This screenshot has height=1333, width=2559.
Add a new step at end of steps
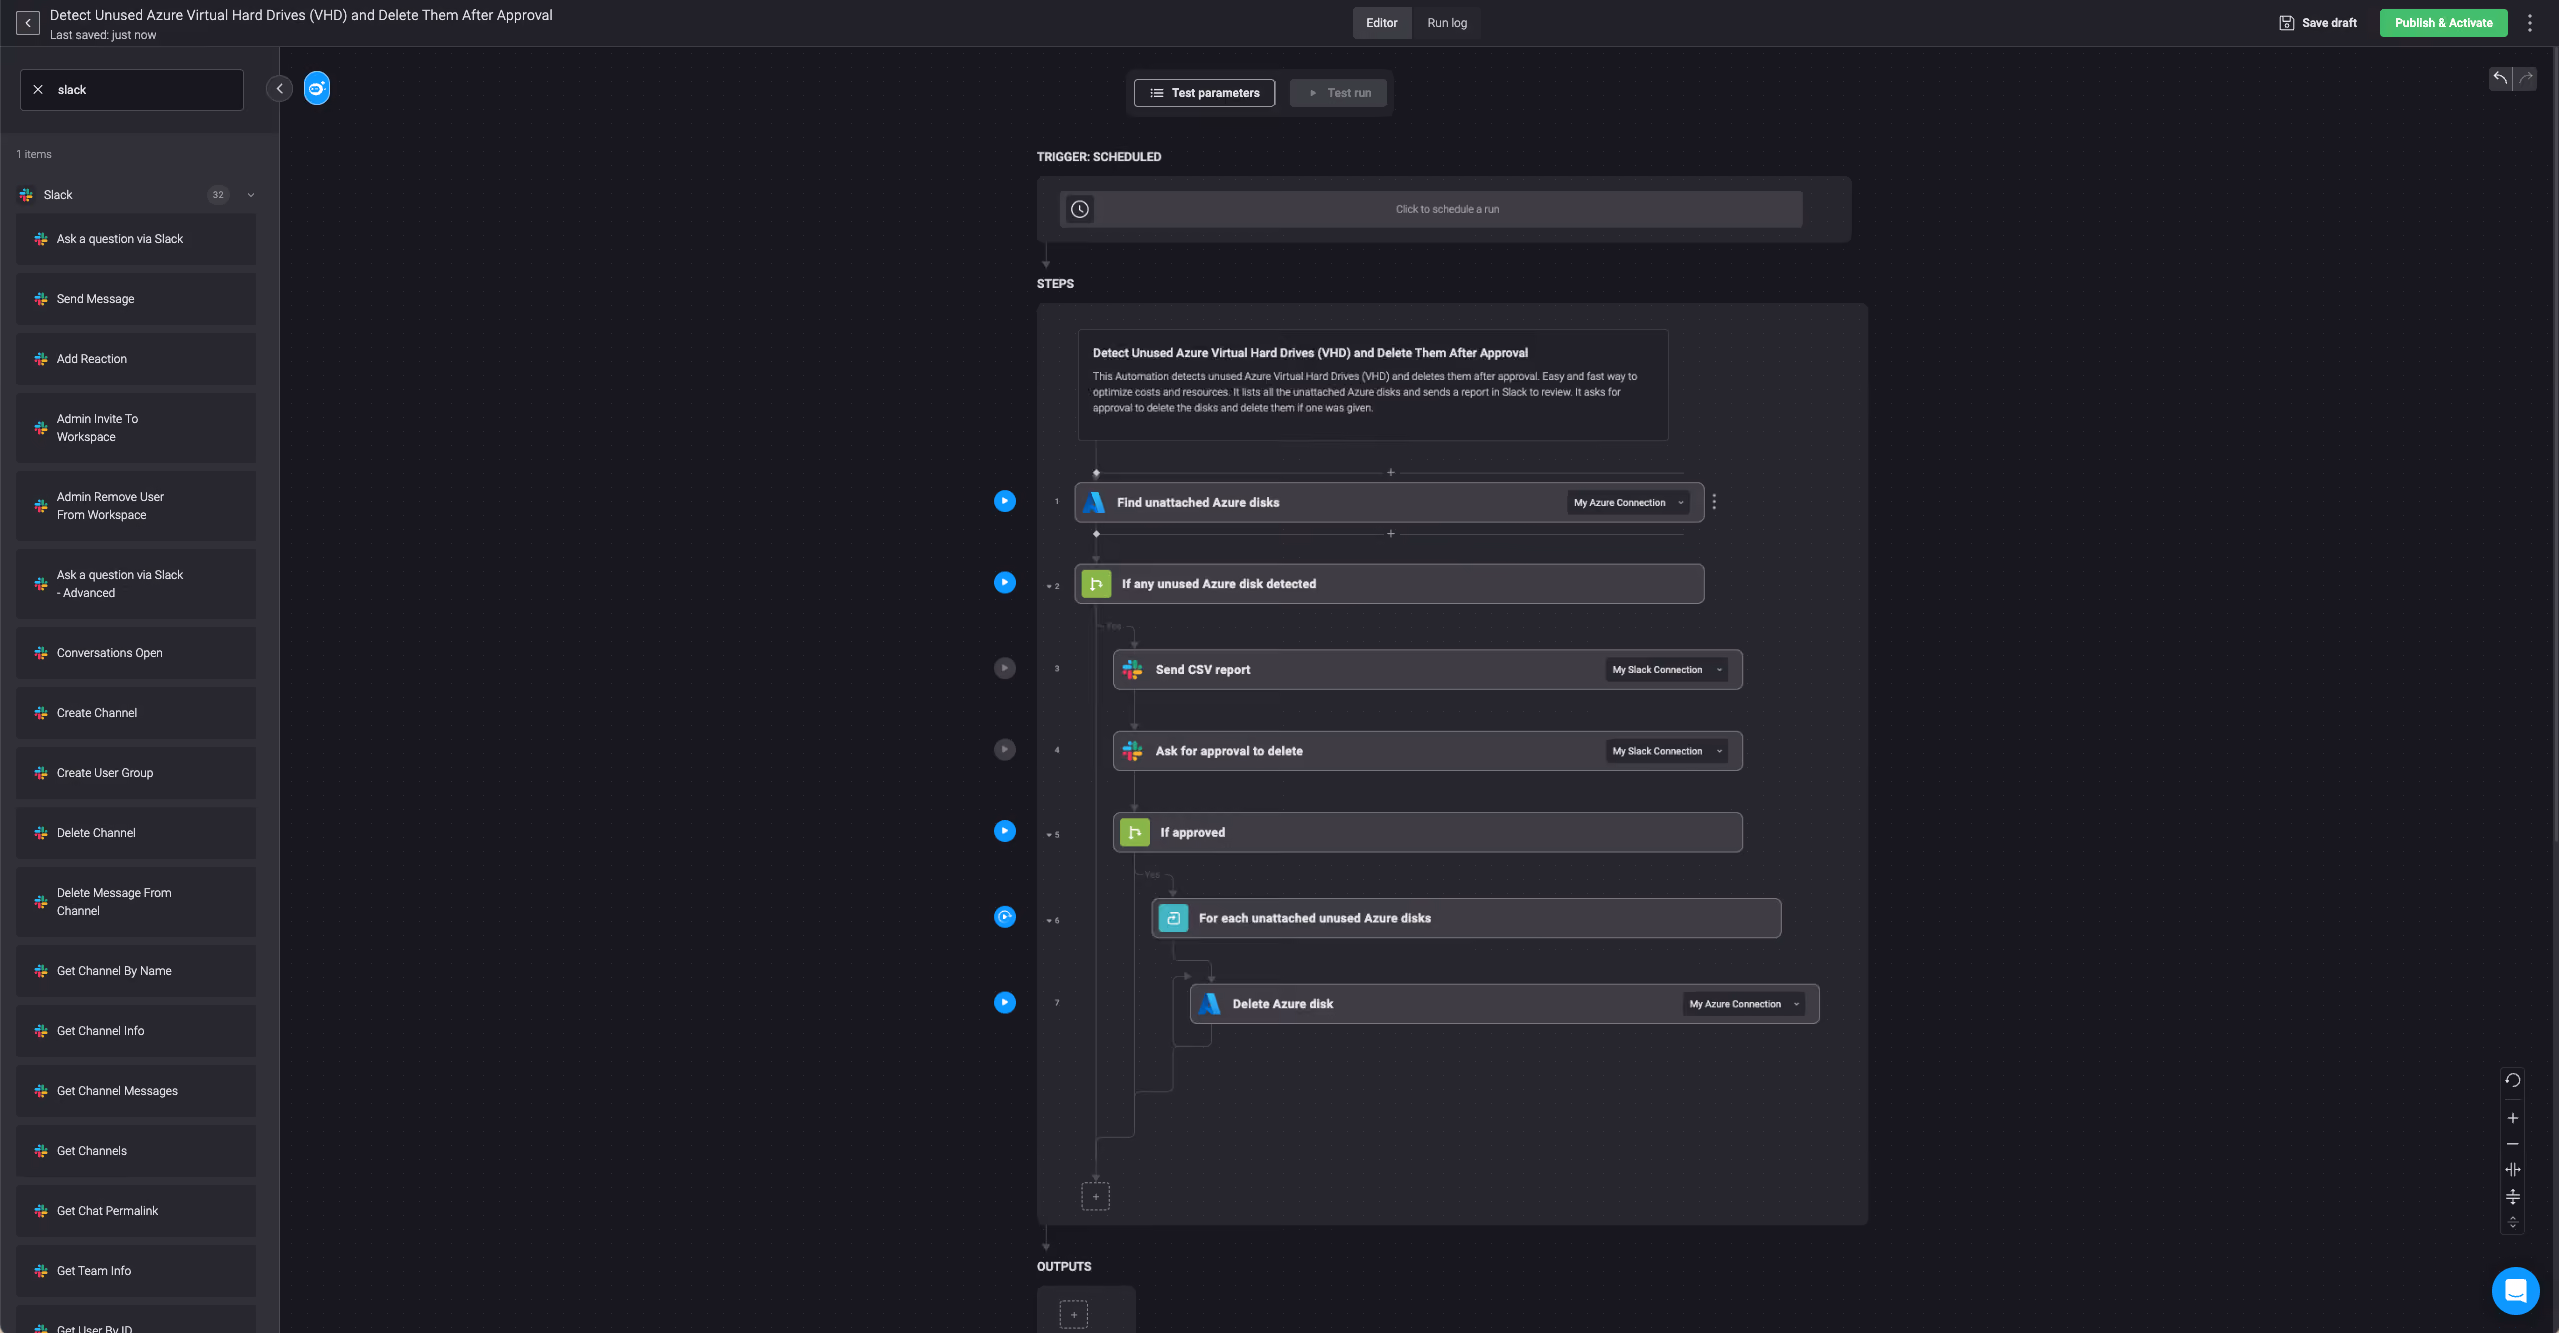(1096, 1196)
